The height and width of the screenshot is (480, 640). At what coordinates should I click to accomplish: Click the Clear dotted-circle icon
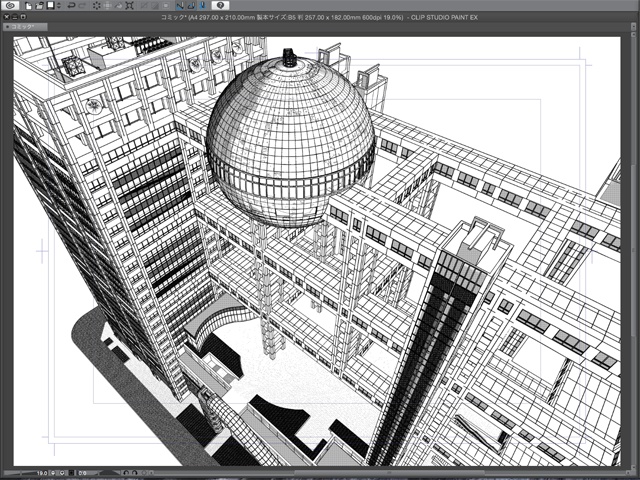(97, 5)
